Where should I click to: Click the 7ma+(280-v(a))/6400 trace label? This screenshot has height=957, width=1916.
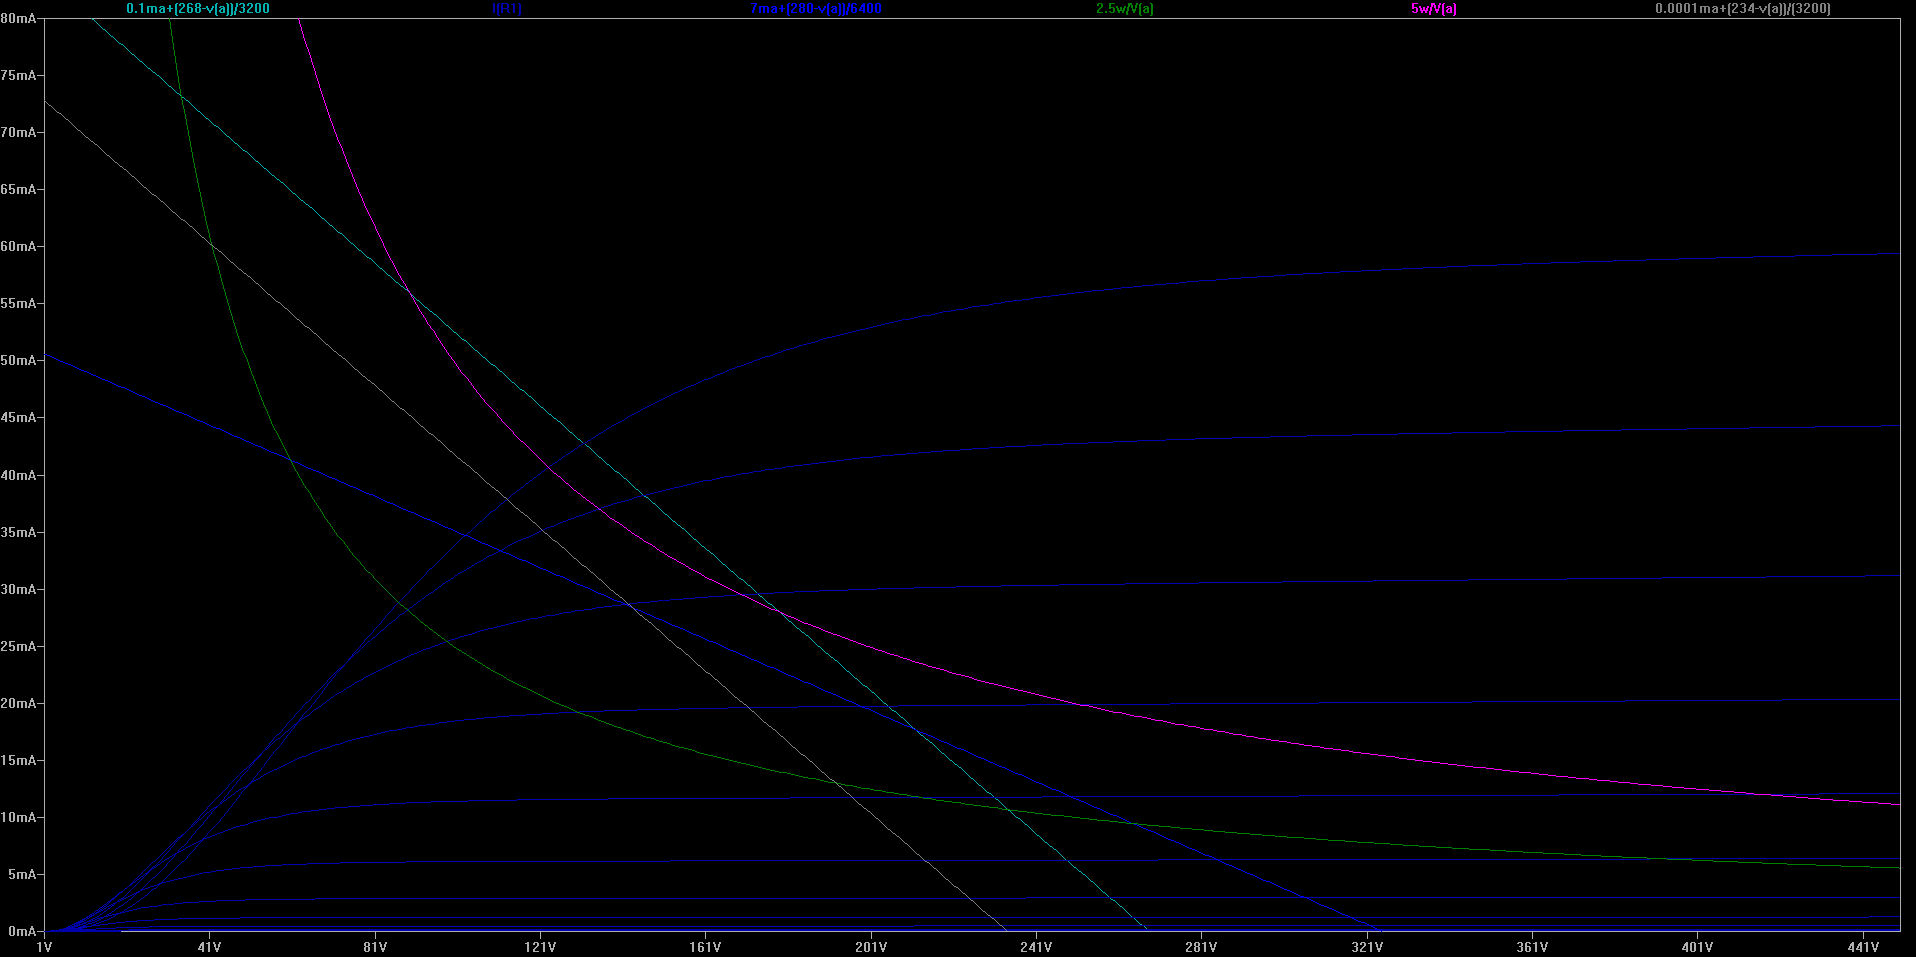pos(816,8)
